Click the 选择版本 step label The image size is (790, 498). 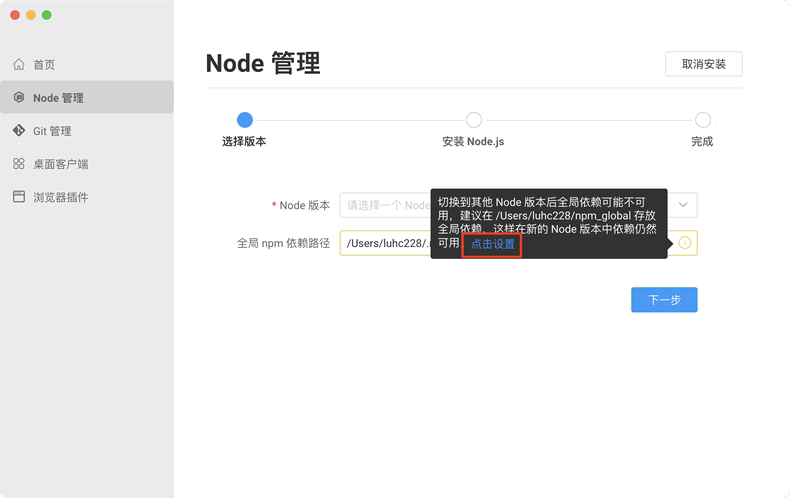click(x=244, y=142)
